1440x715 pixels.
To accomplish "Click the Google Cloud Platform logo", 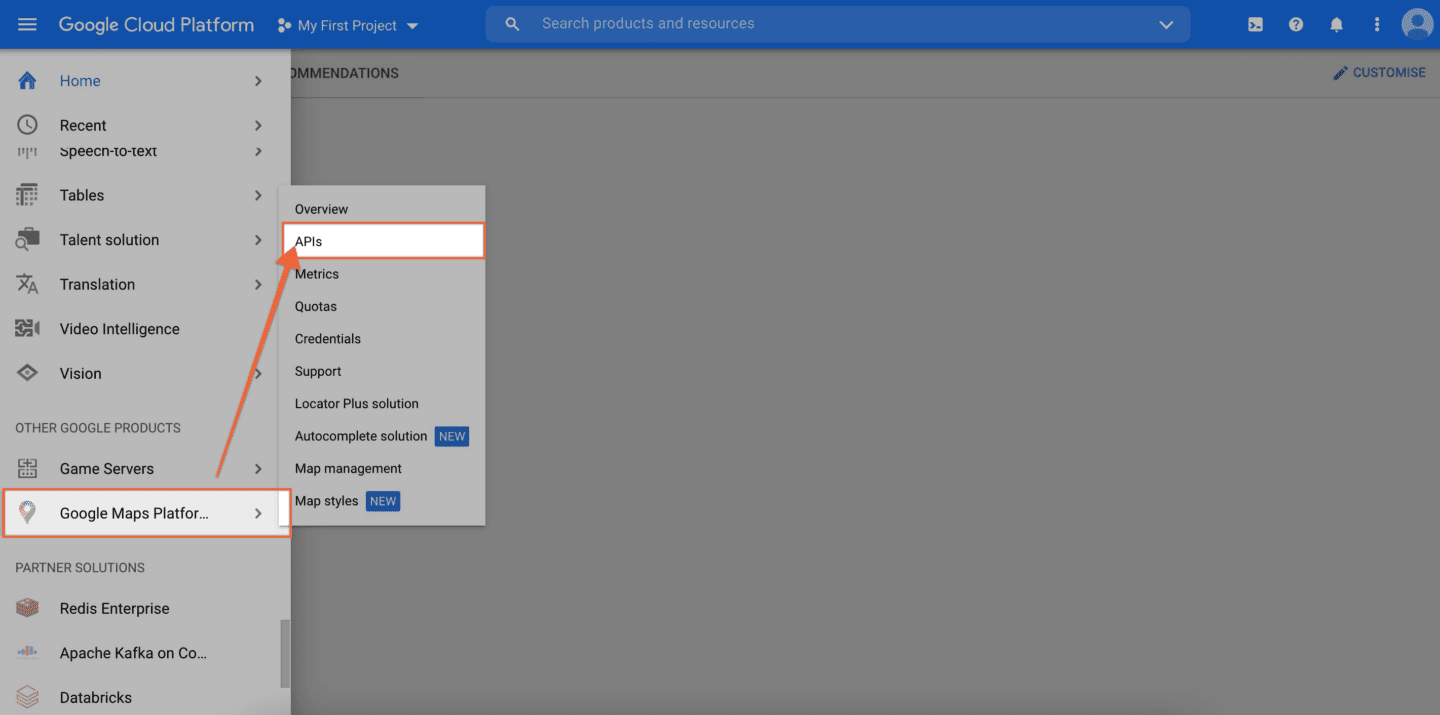I will 156,25.
